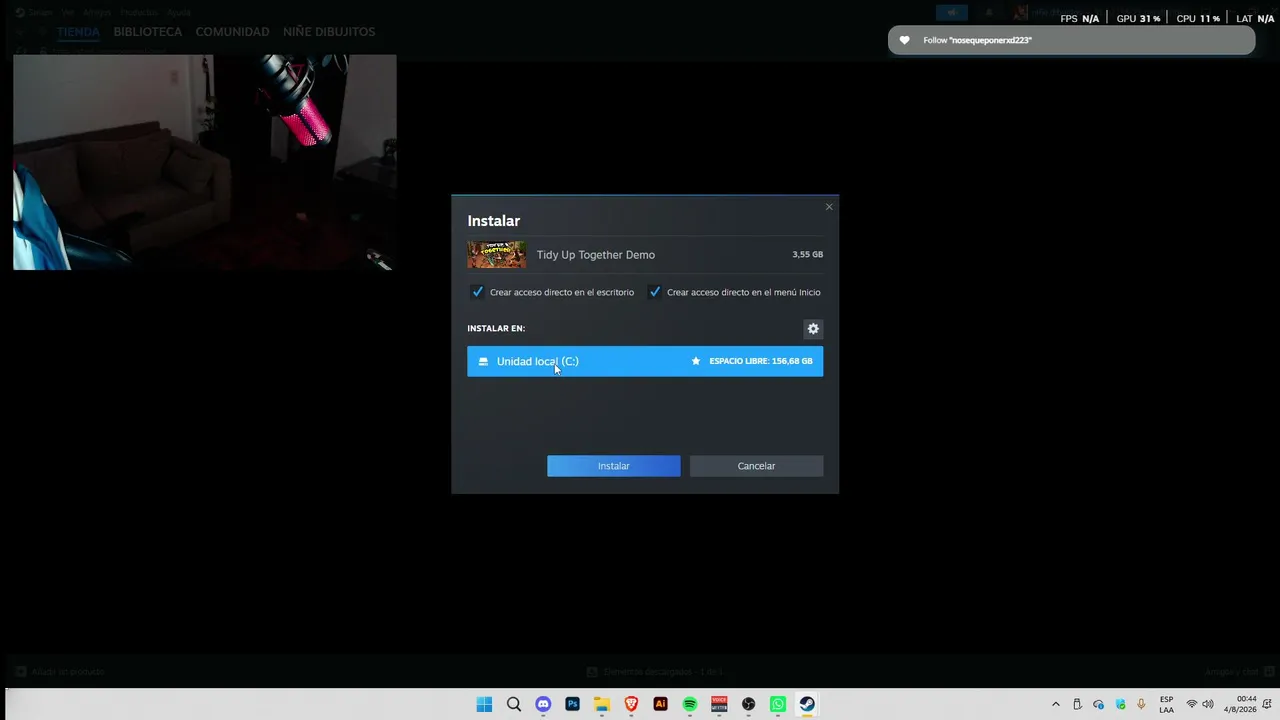Click the Tidy Up Together Demo thumbnail

[x=497, y=255]
